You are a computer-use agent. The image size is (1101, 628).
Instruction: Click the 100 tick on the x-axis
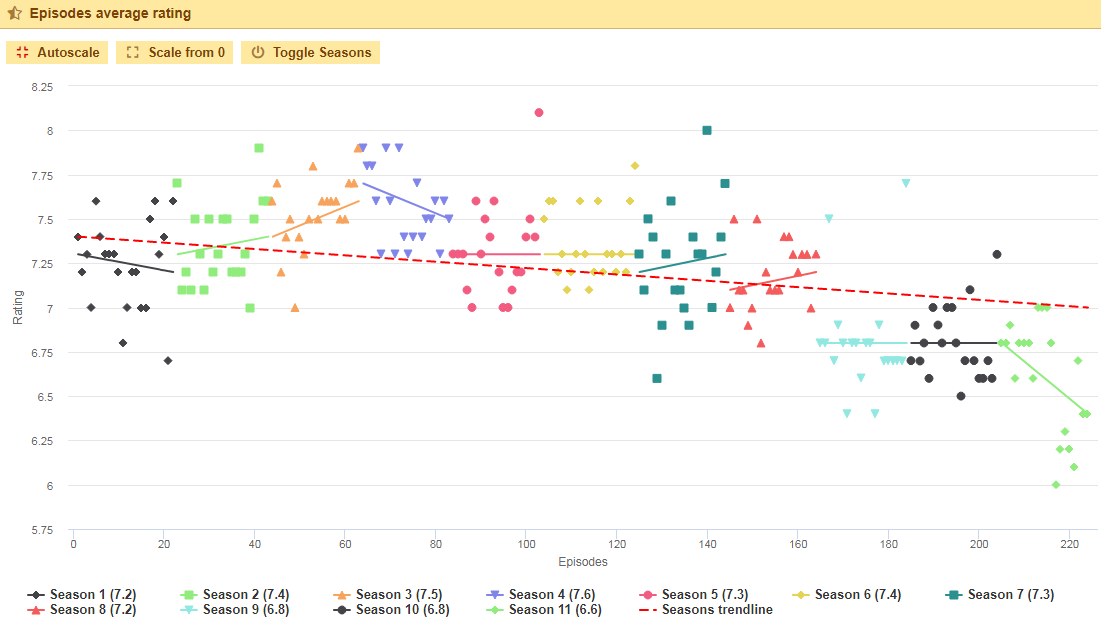click(527, 544)
